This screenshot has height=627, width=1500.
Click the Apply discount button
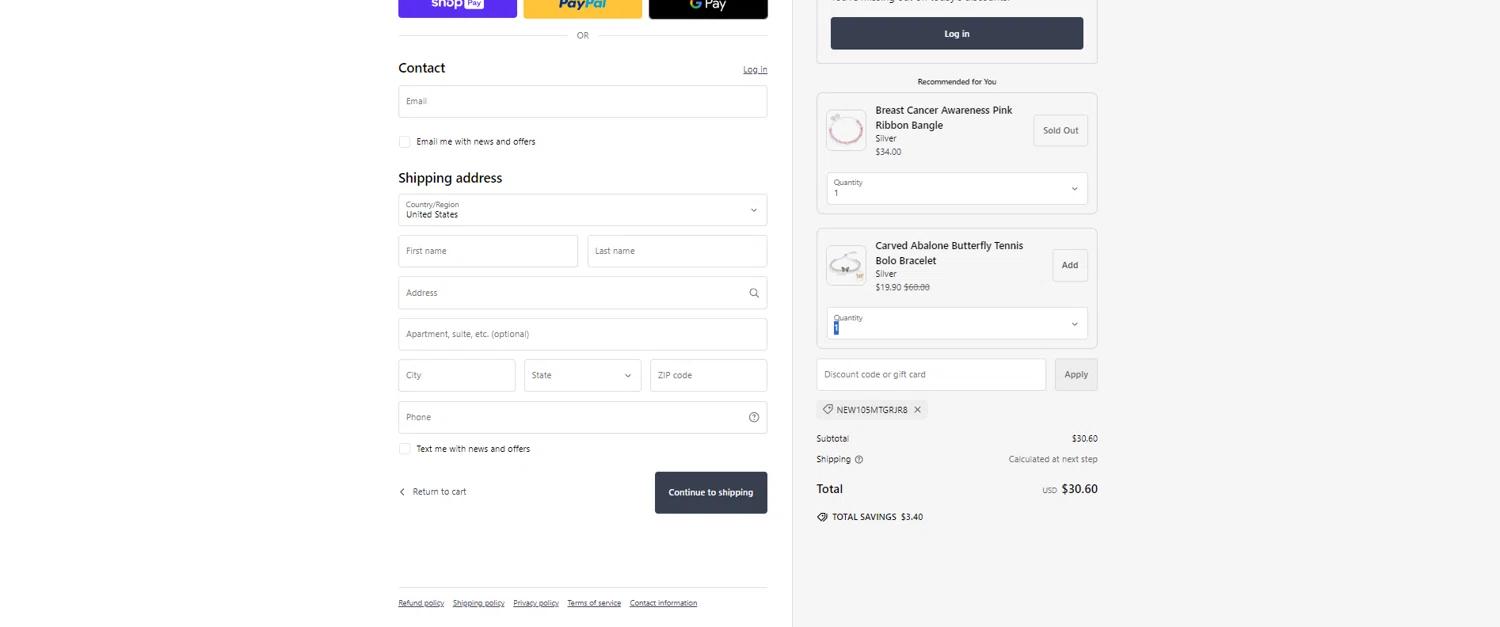pos(1076,374)
